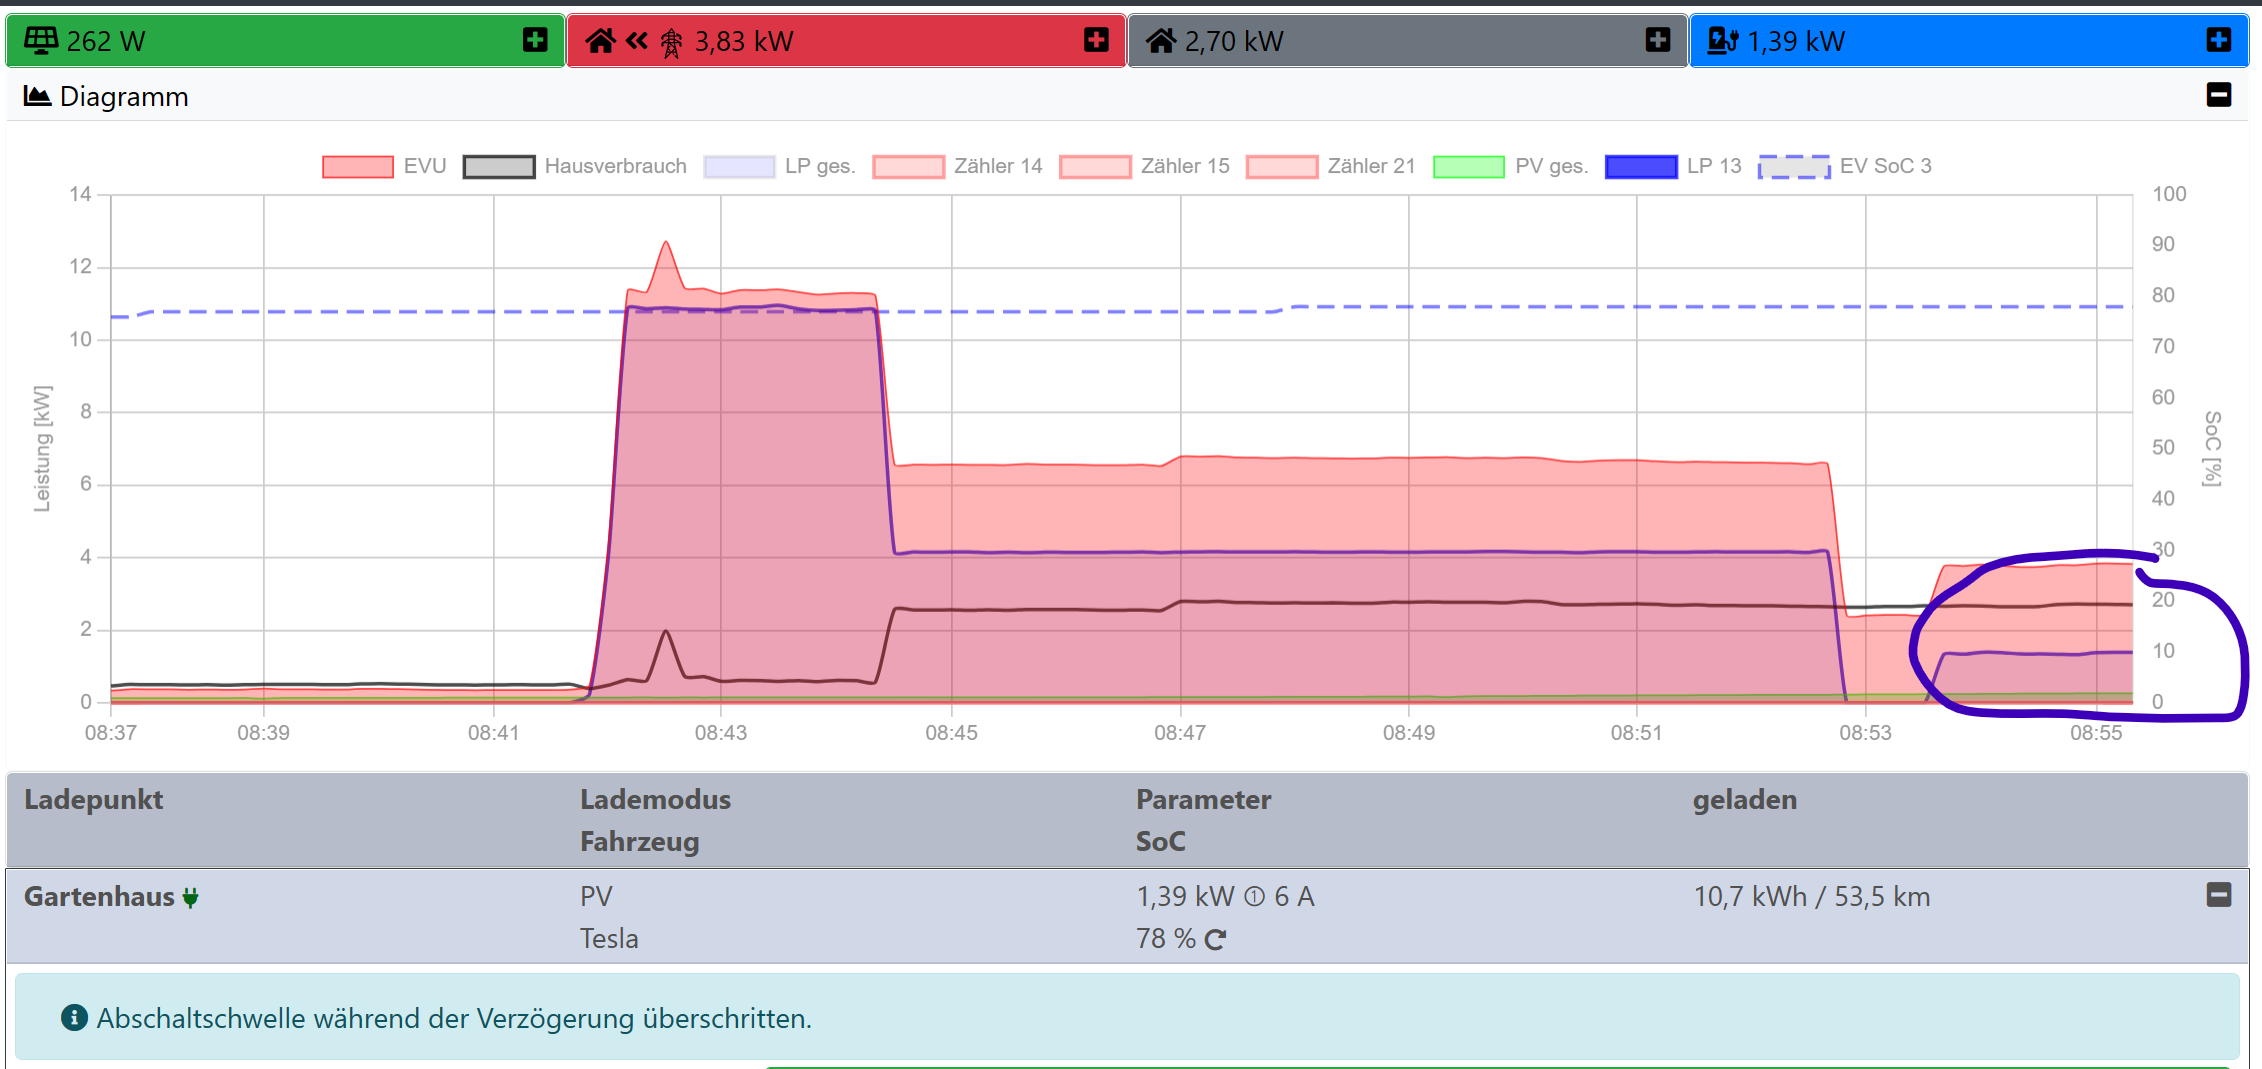The image size is (2262, 1069).
Task: Toggle Hausverbrauch series in chart legend
Action: pos(575,166)
